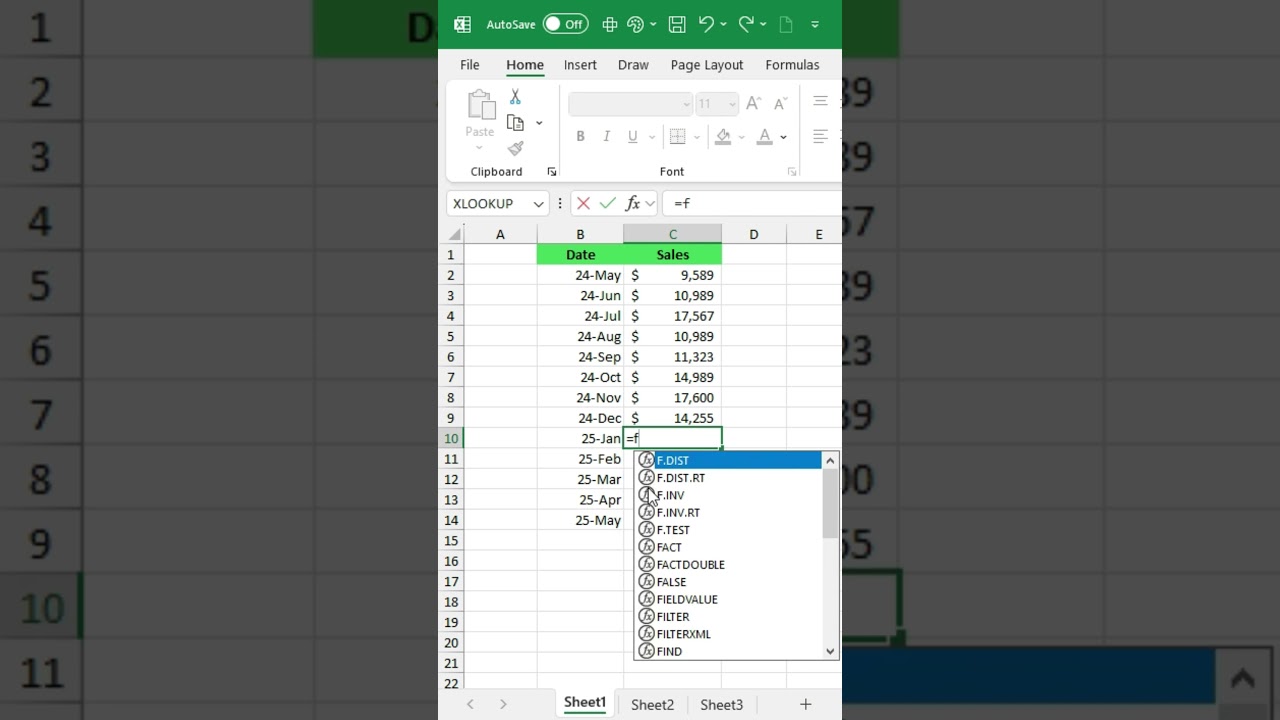
Task: Click Decrease Font Size icon
Action: [779, 104]
